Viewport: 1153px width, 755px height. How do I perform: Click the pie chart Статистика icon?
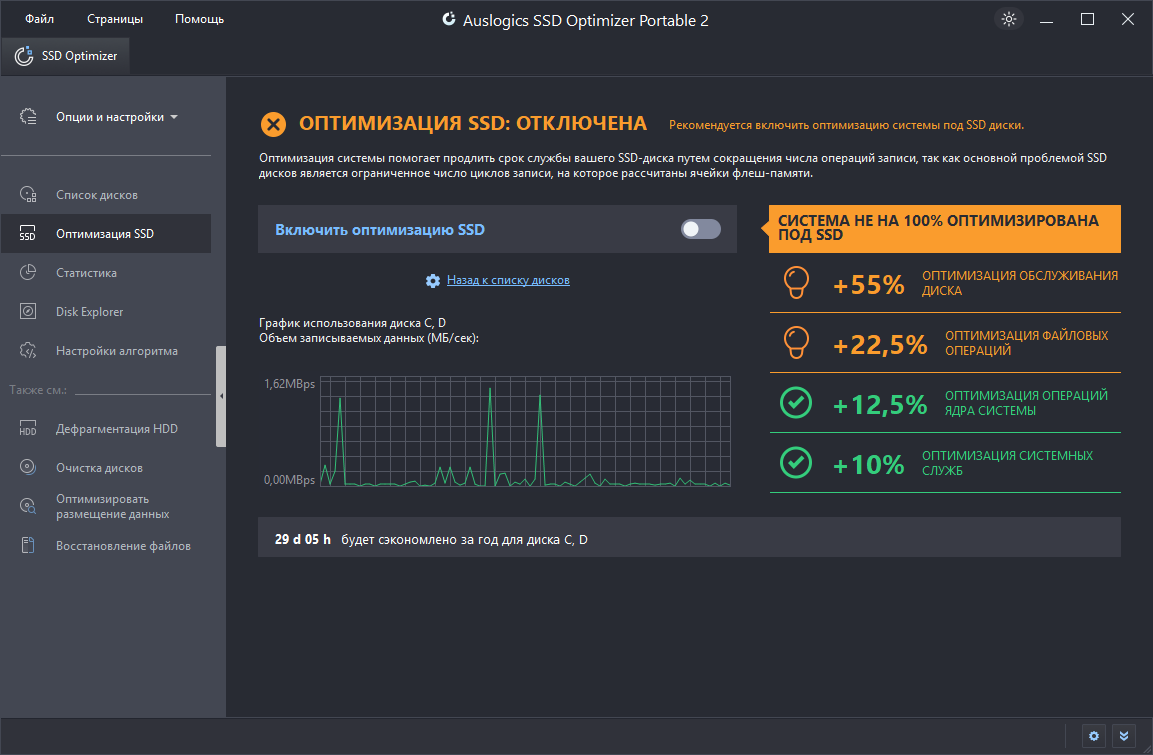click(x=28, y=273)
